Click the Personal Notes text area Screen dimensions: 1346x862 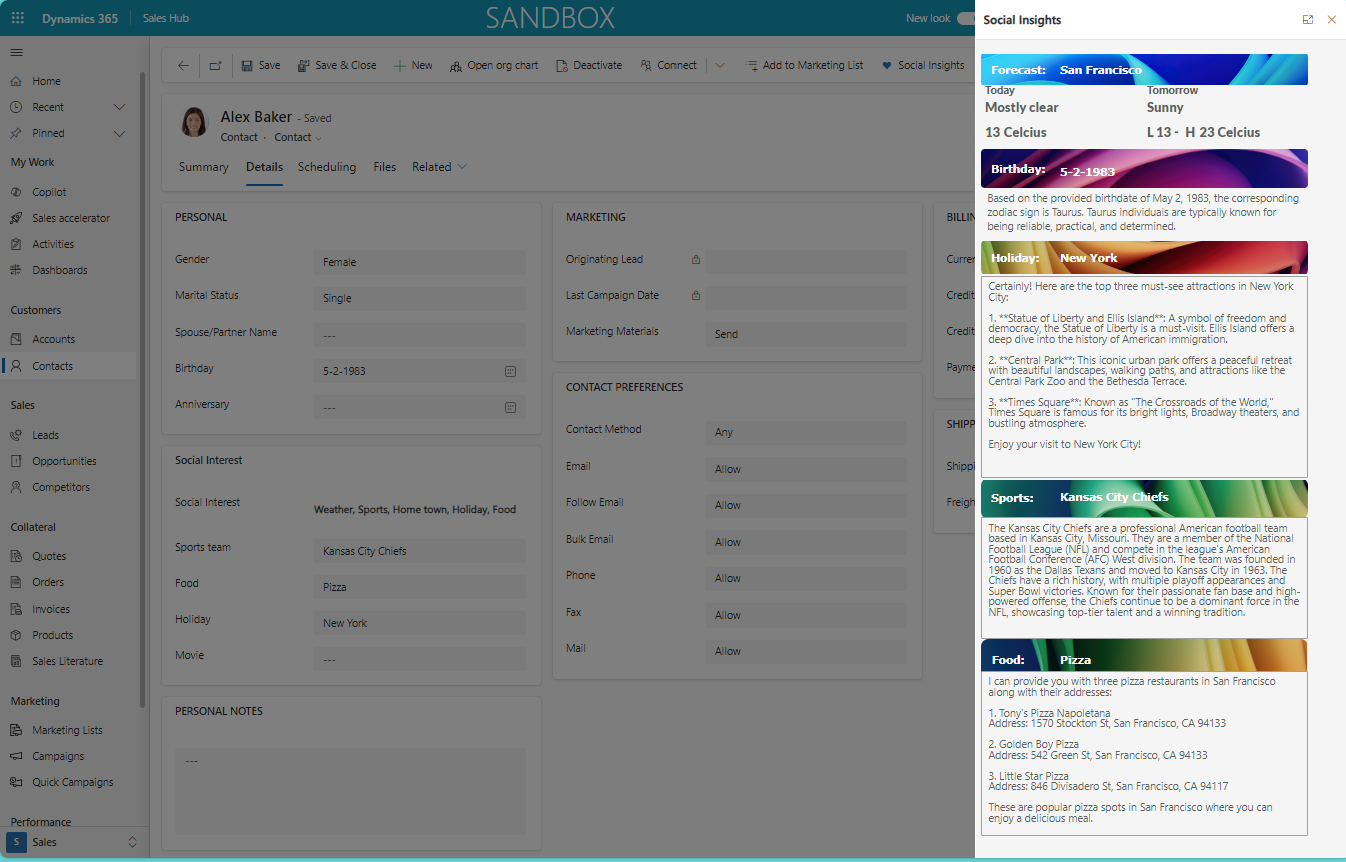[x=351, y=790]
